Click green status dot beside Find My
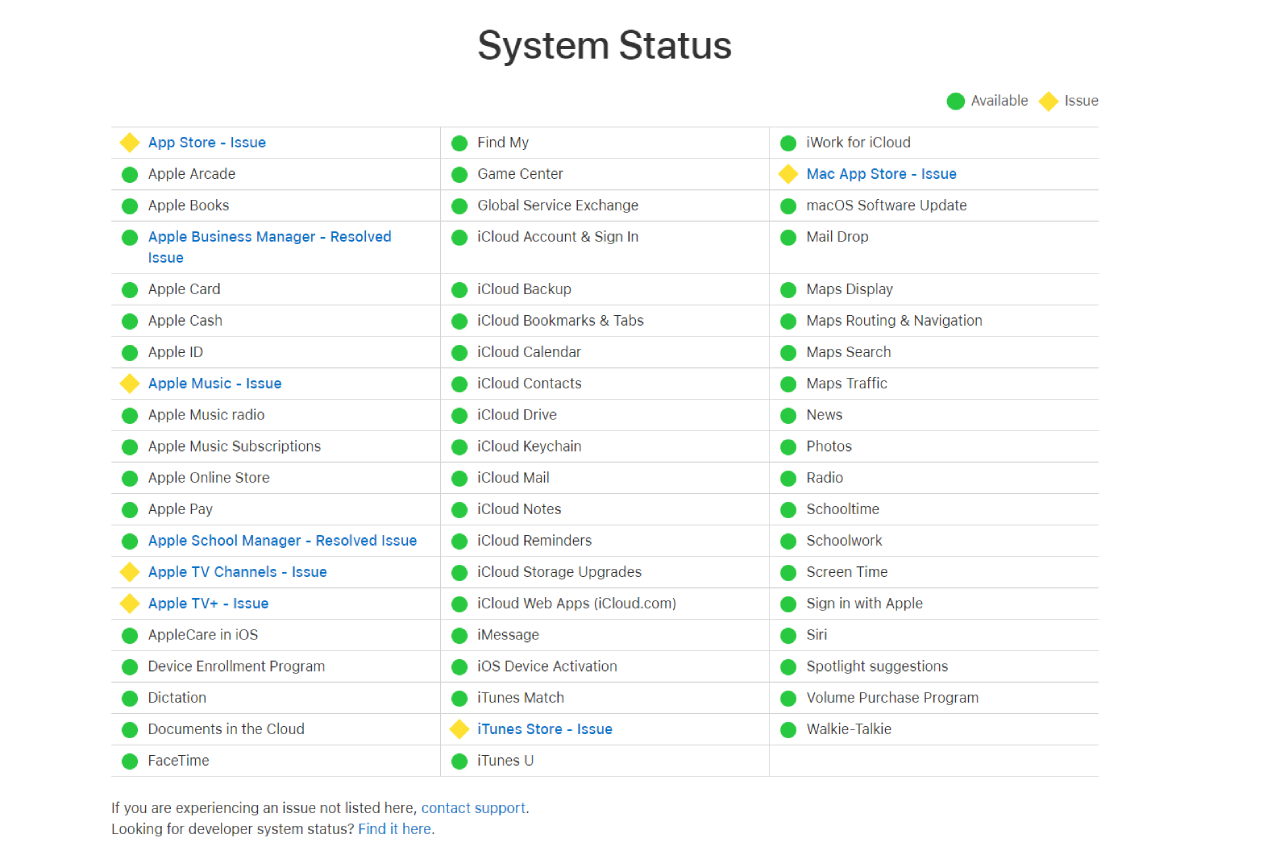The width and height of the screenshot is (1280, 859). click(x=459, y=143)
